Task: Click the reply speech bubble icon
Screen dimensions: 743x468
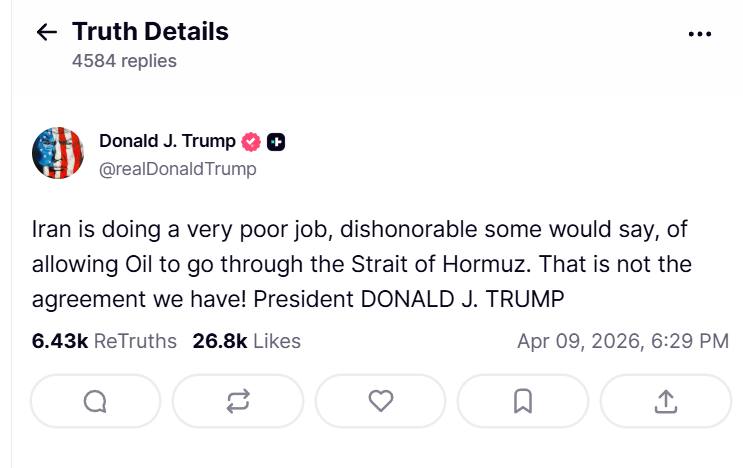Action: click(95, 401)
